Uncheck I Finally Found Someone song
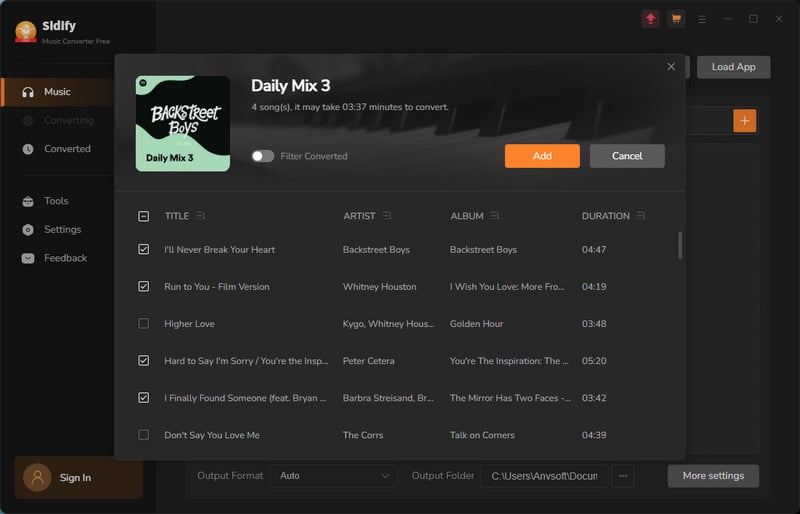The image size is (800, 514). [x=144, y=398]
